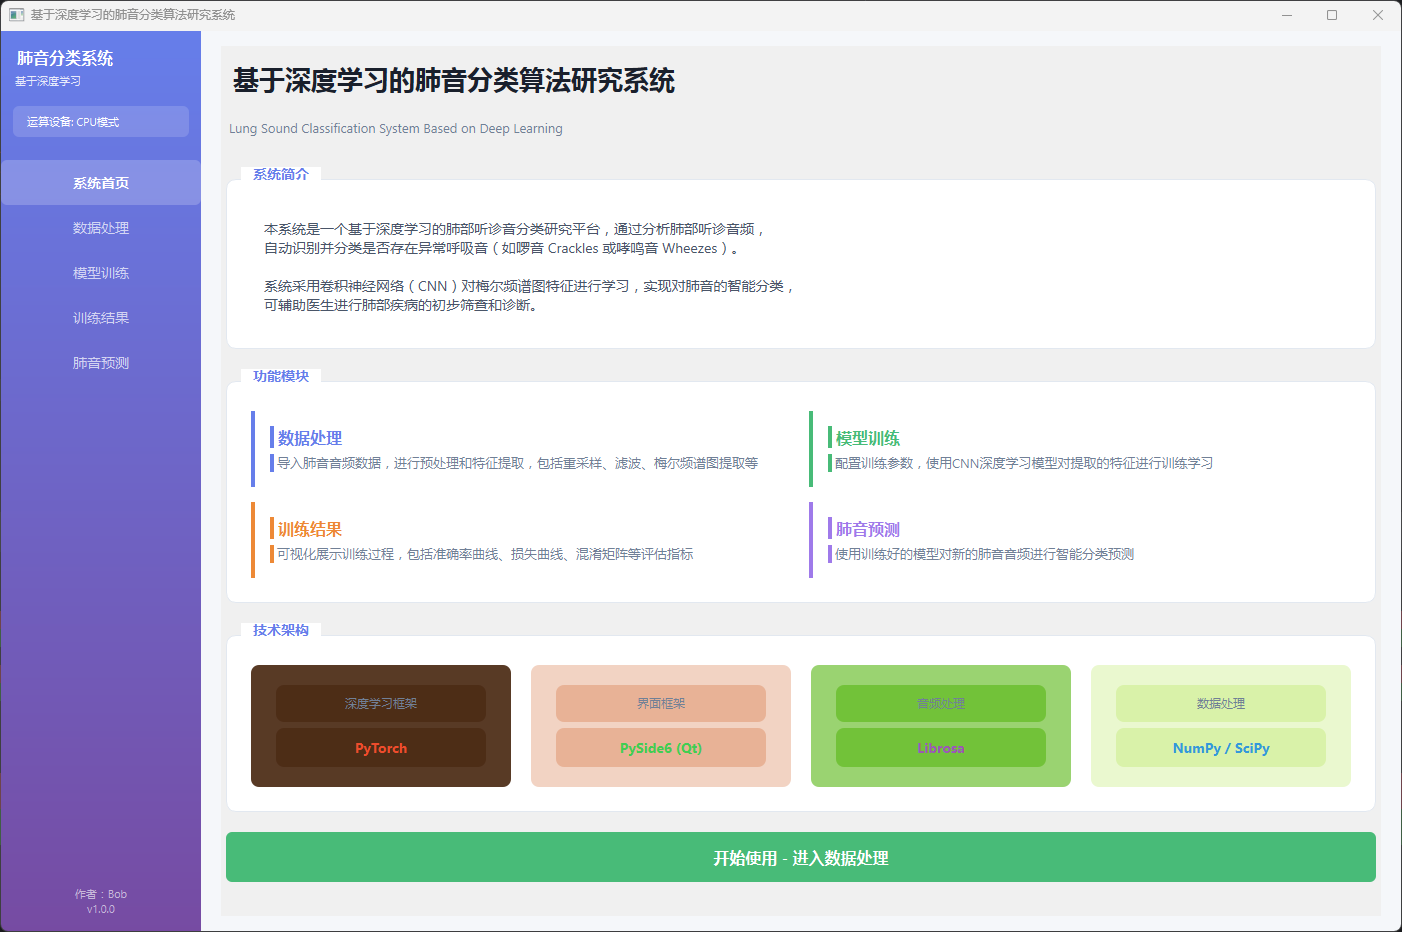This screenshot has width=1402, height=932.
Task: Click the PyTorch label in tech card
Action: 381,748
